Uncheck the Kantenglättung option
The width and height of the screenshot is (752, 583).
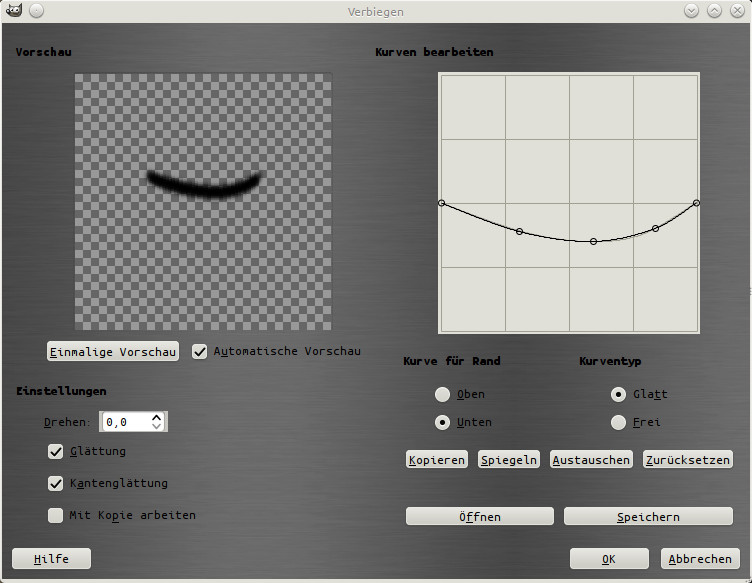[x=56, y=483]
